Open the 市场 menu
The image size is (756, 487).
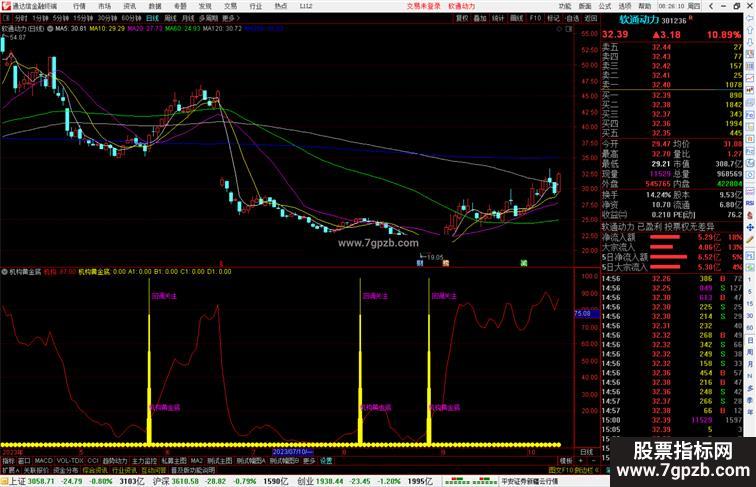click(104, 6)
